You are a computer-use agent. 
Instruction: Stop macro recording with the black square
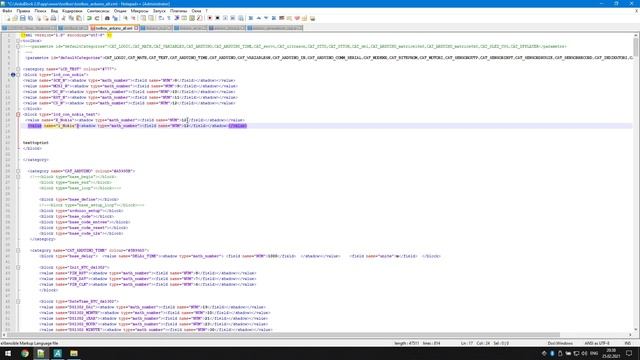[217, 18]
